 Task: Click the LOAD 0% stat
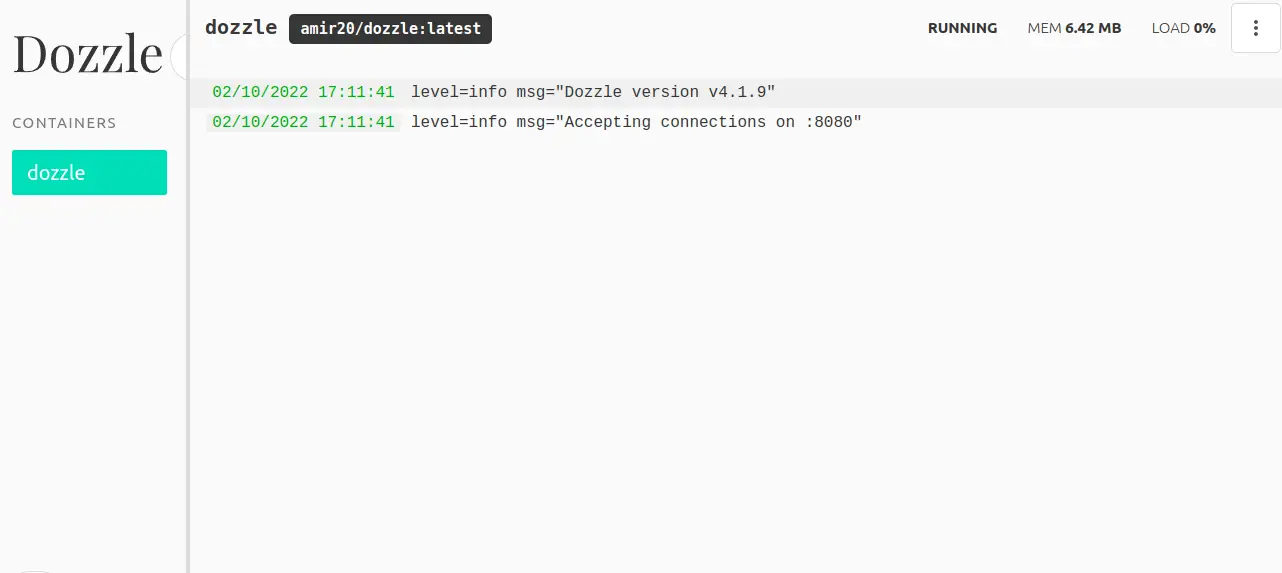(1183, 28)
